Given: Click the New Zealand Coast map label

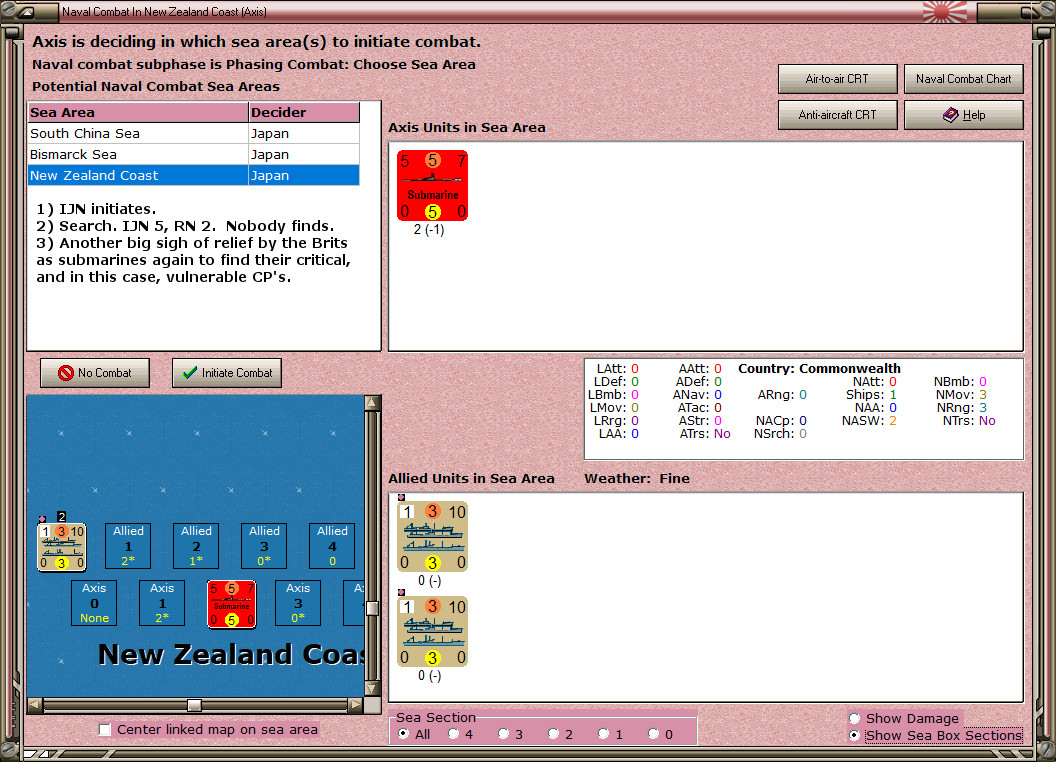Looking at the screenshot, I should [230, 654].
